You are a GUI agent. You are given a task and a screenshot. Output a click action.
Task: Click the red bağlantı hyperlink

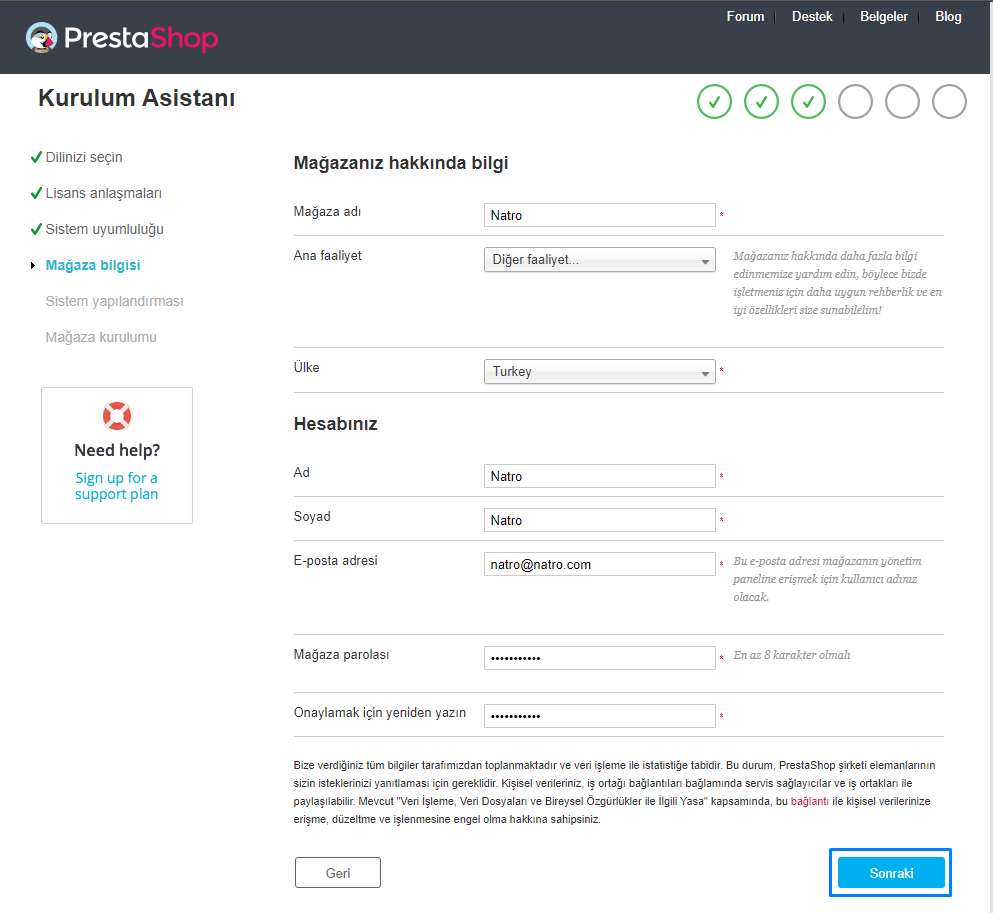809,802
